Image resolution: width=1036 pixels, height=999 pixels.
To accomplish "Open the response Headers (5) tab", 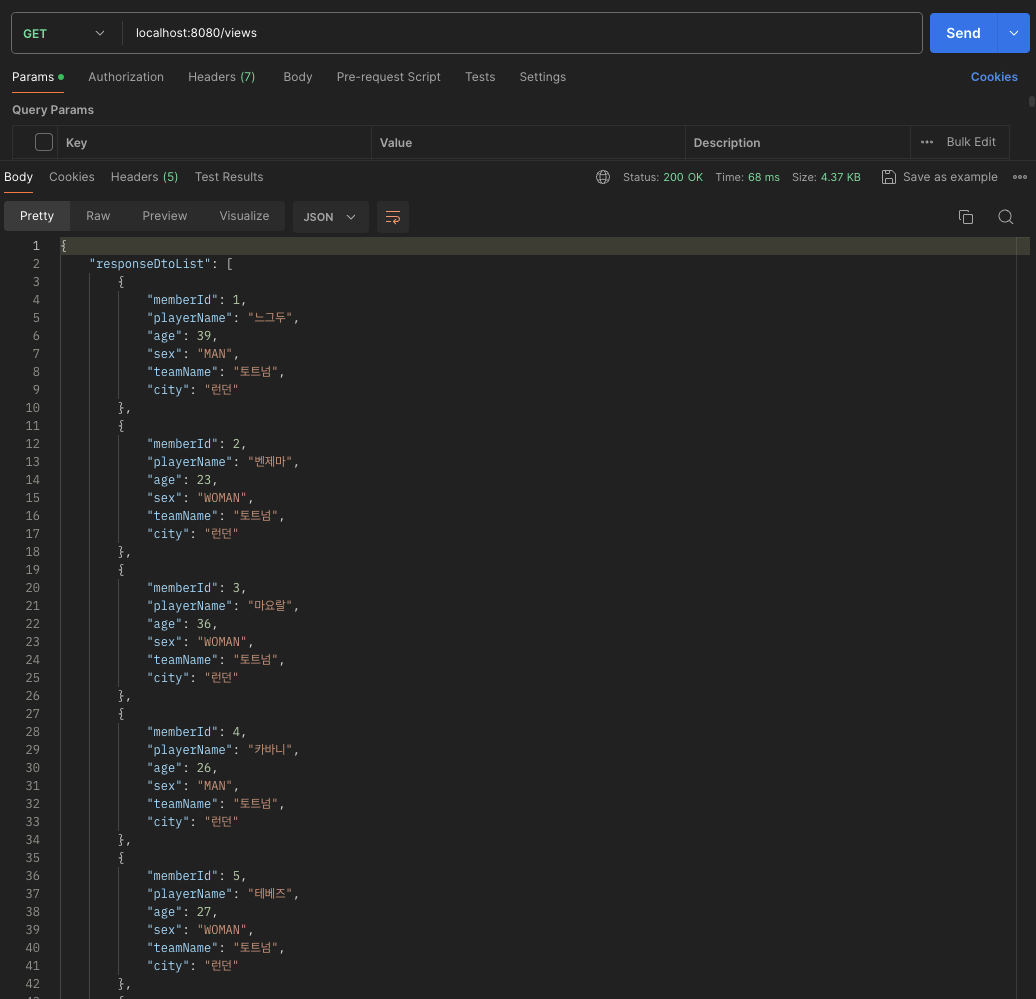I will click(x=144, y=177).
